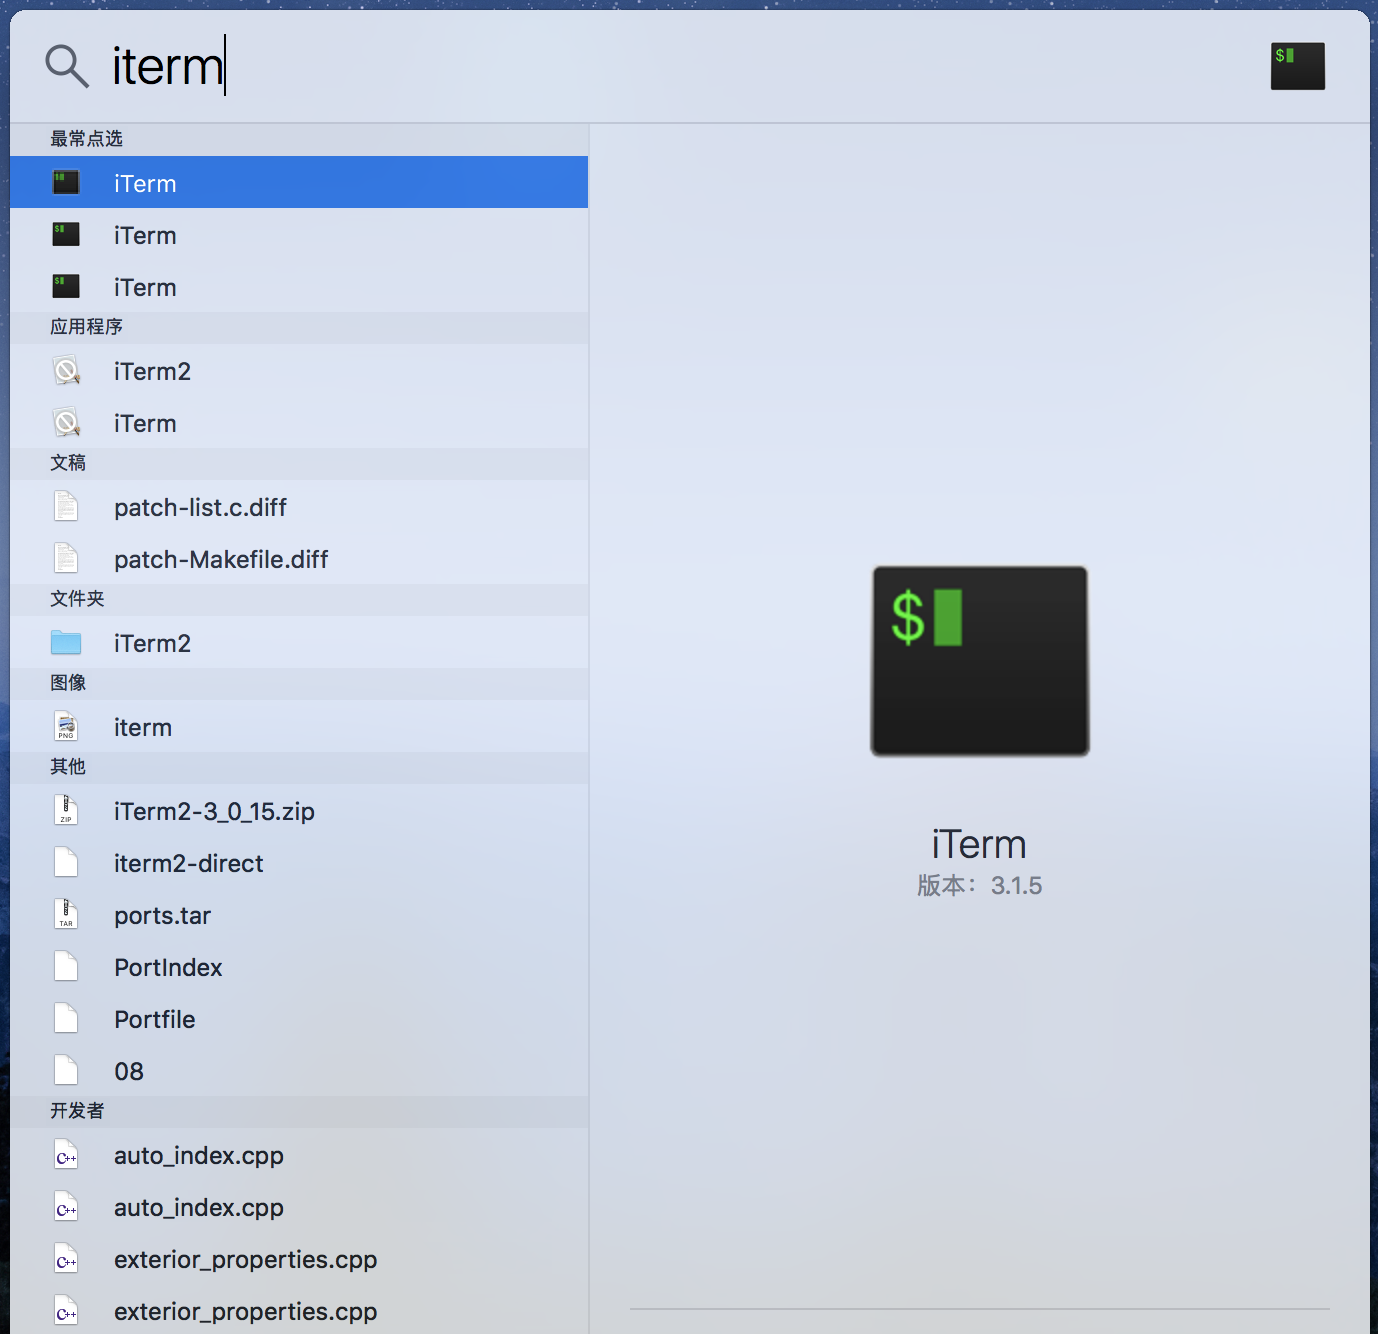Viewport: 1378px width, 1334px height.
Task: Click the large iTerm preview icon
Action: [x=980, y=661]
